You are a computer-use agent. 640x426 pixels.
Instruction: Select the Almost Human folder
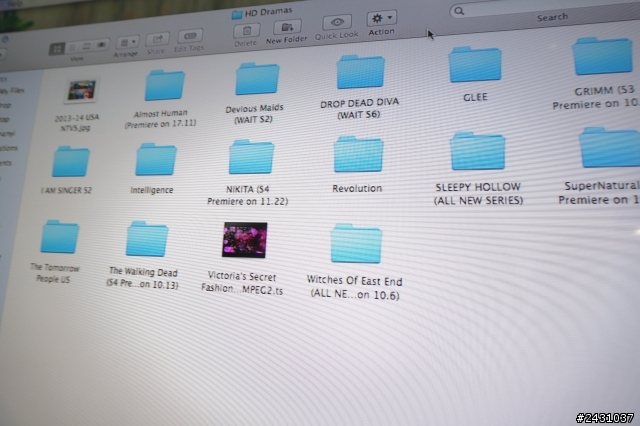165,85
